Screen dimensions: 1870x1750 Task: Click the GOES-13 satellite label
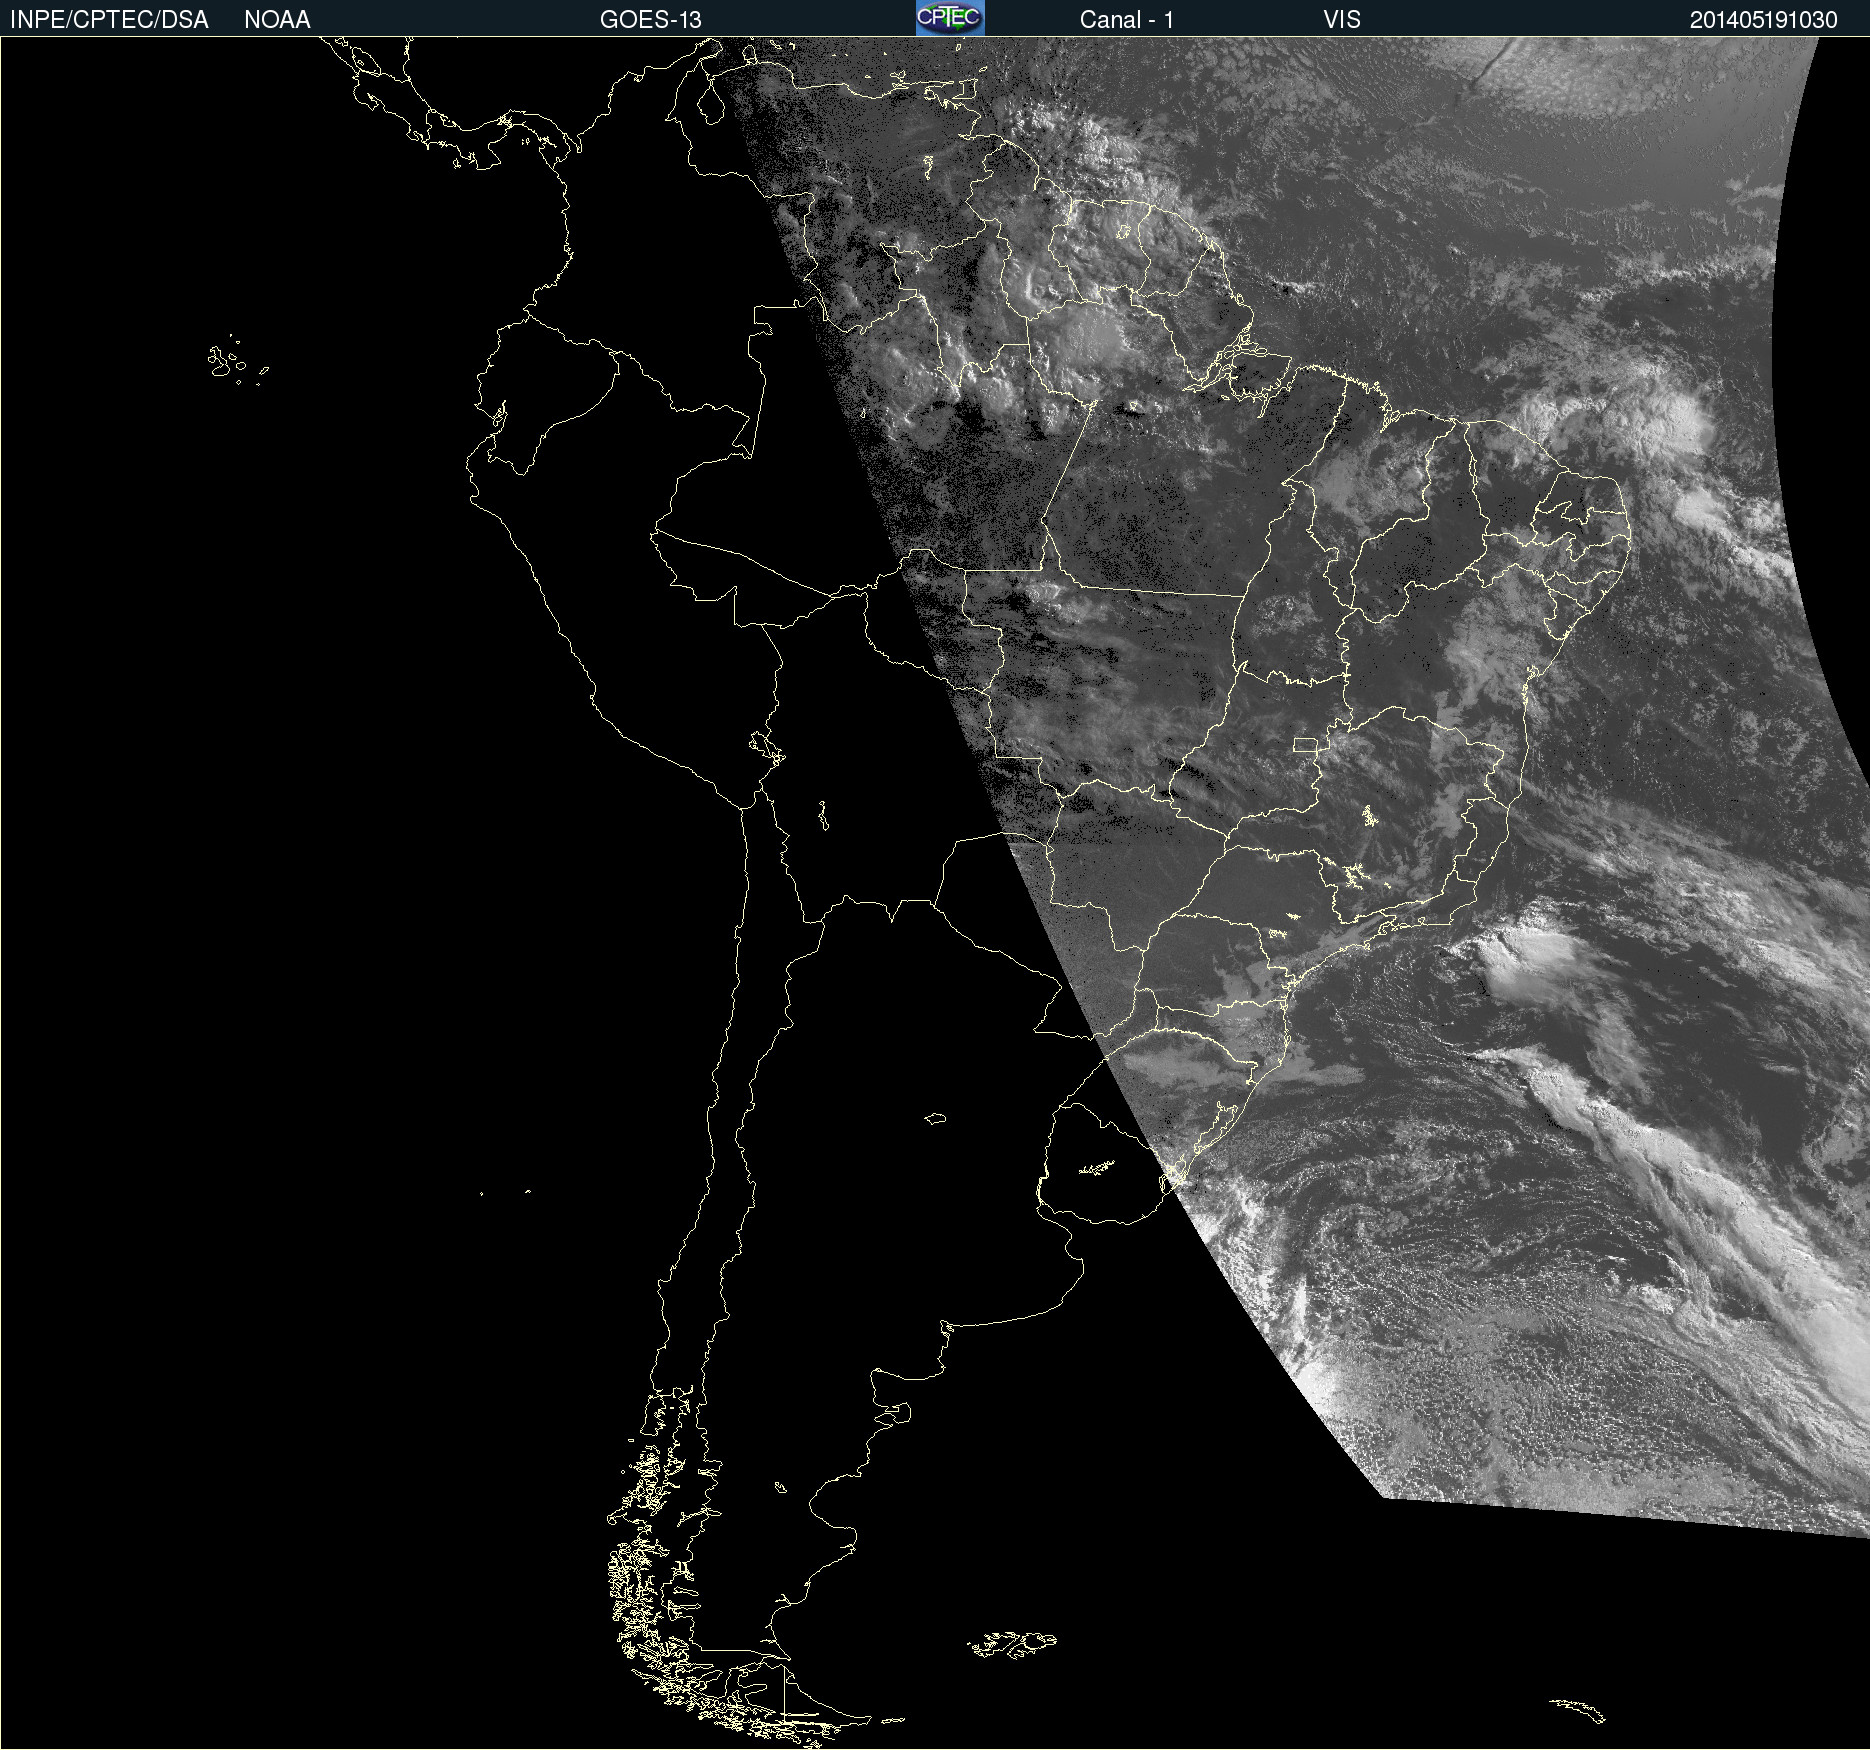coord(650,20)
